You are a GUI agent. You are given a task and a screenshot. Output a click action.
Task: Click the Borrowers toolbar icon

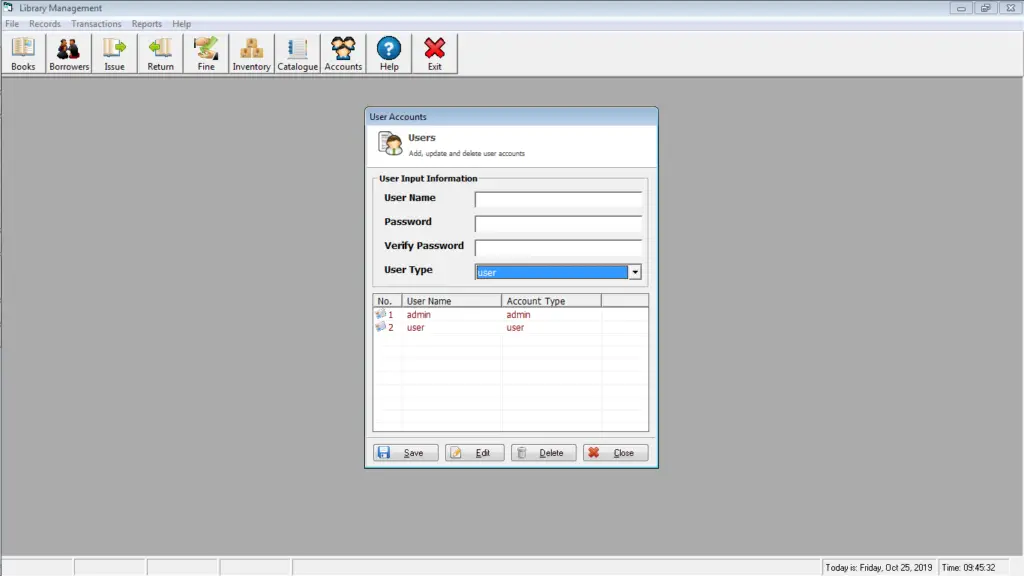(68, 52)
